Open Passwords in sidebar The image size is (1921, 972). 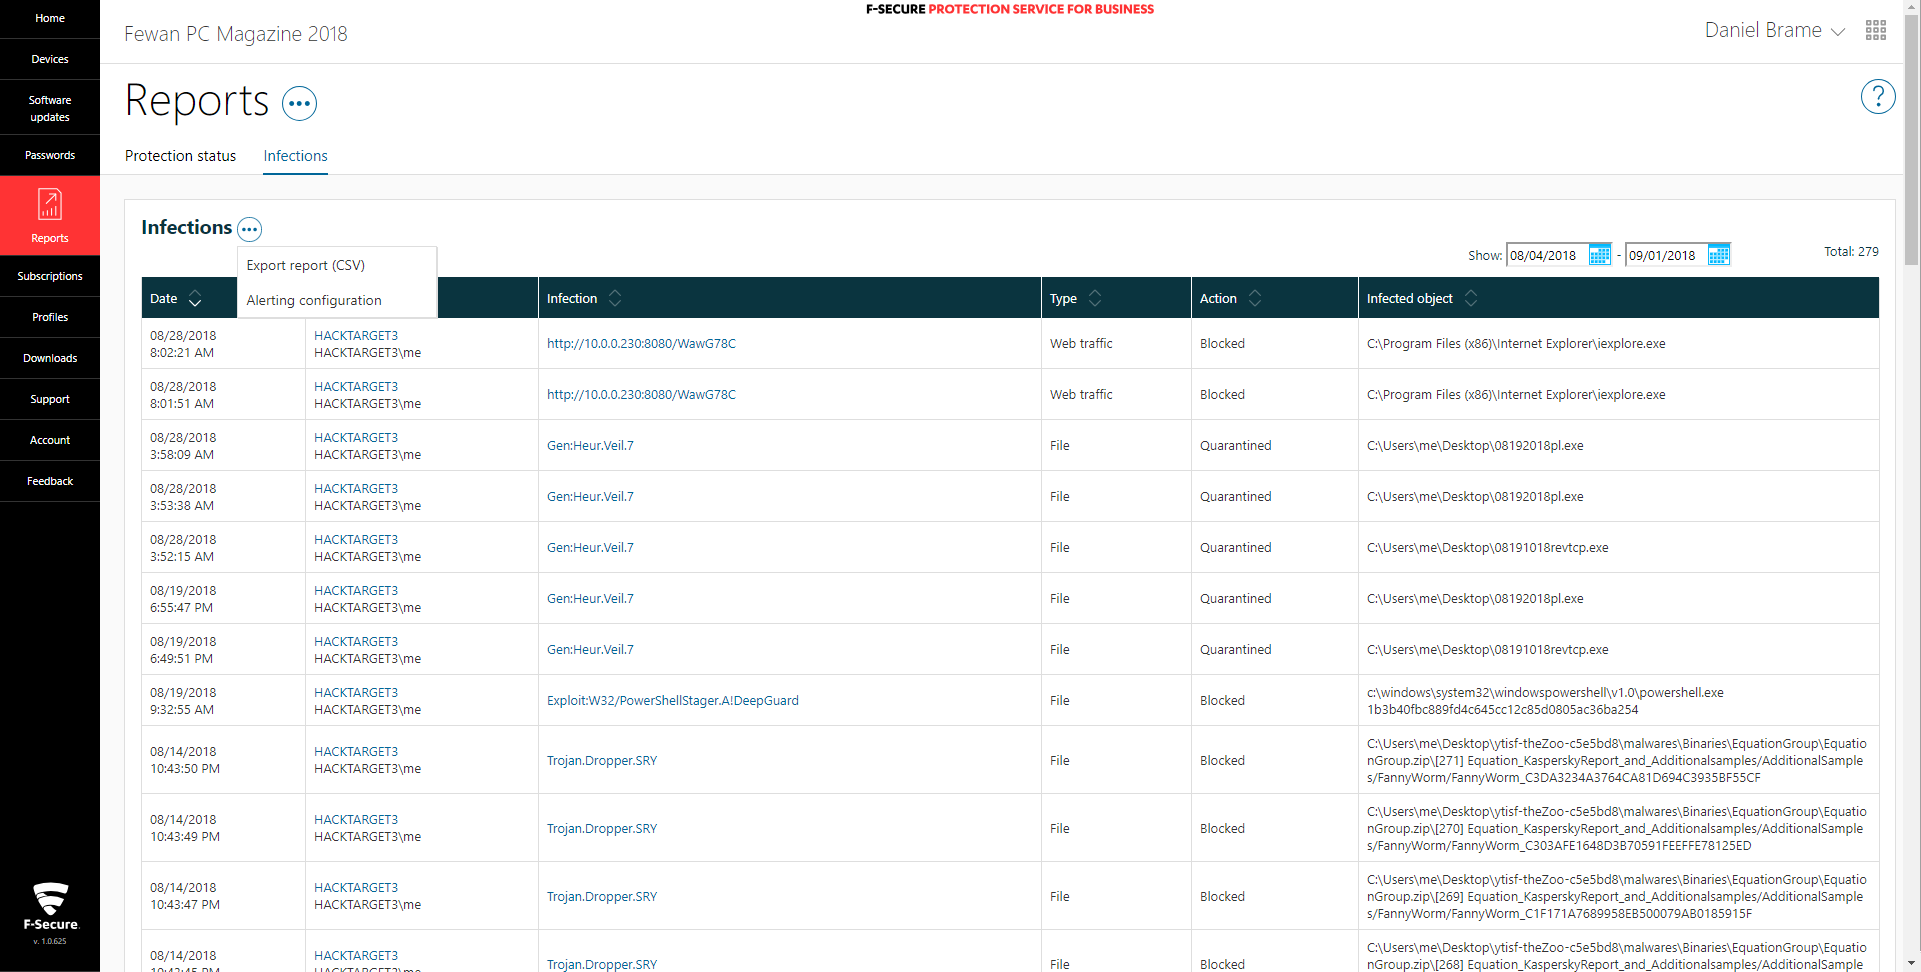[50, 155]
